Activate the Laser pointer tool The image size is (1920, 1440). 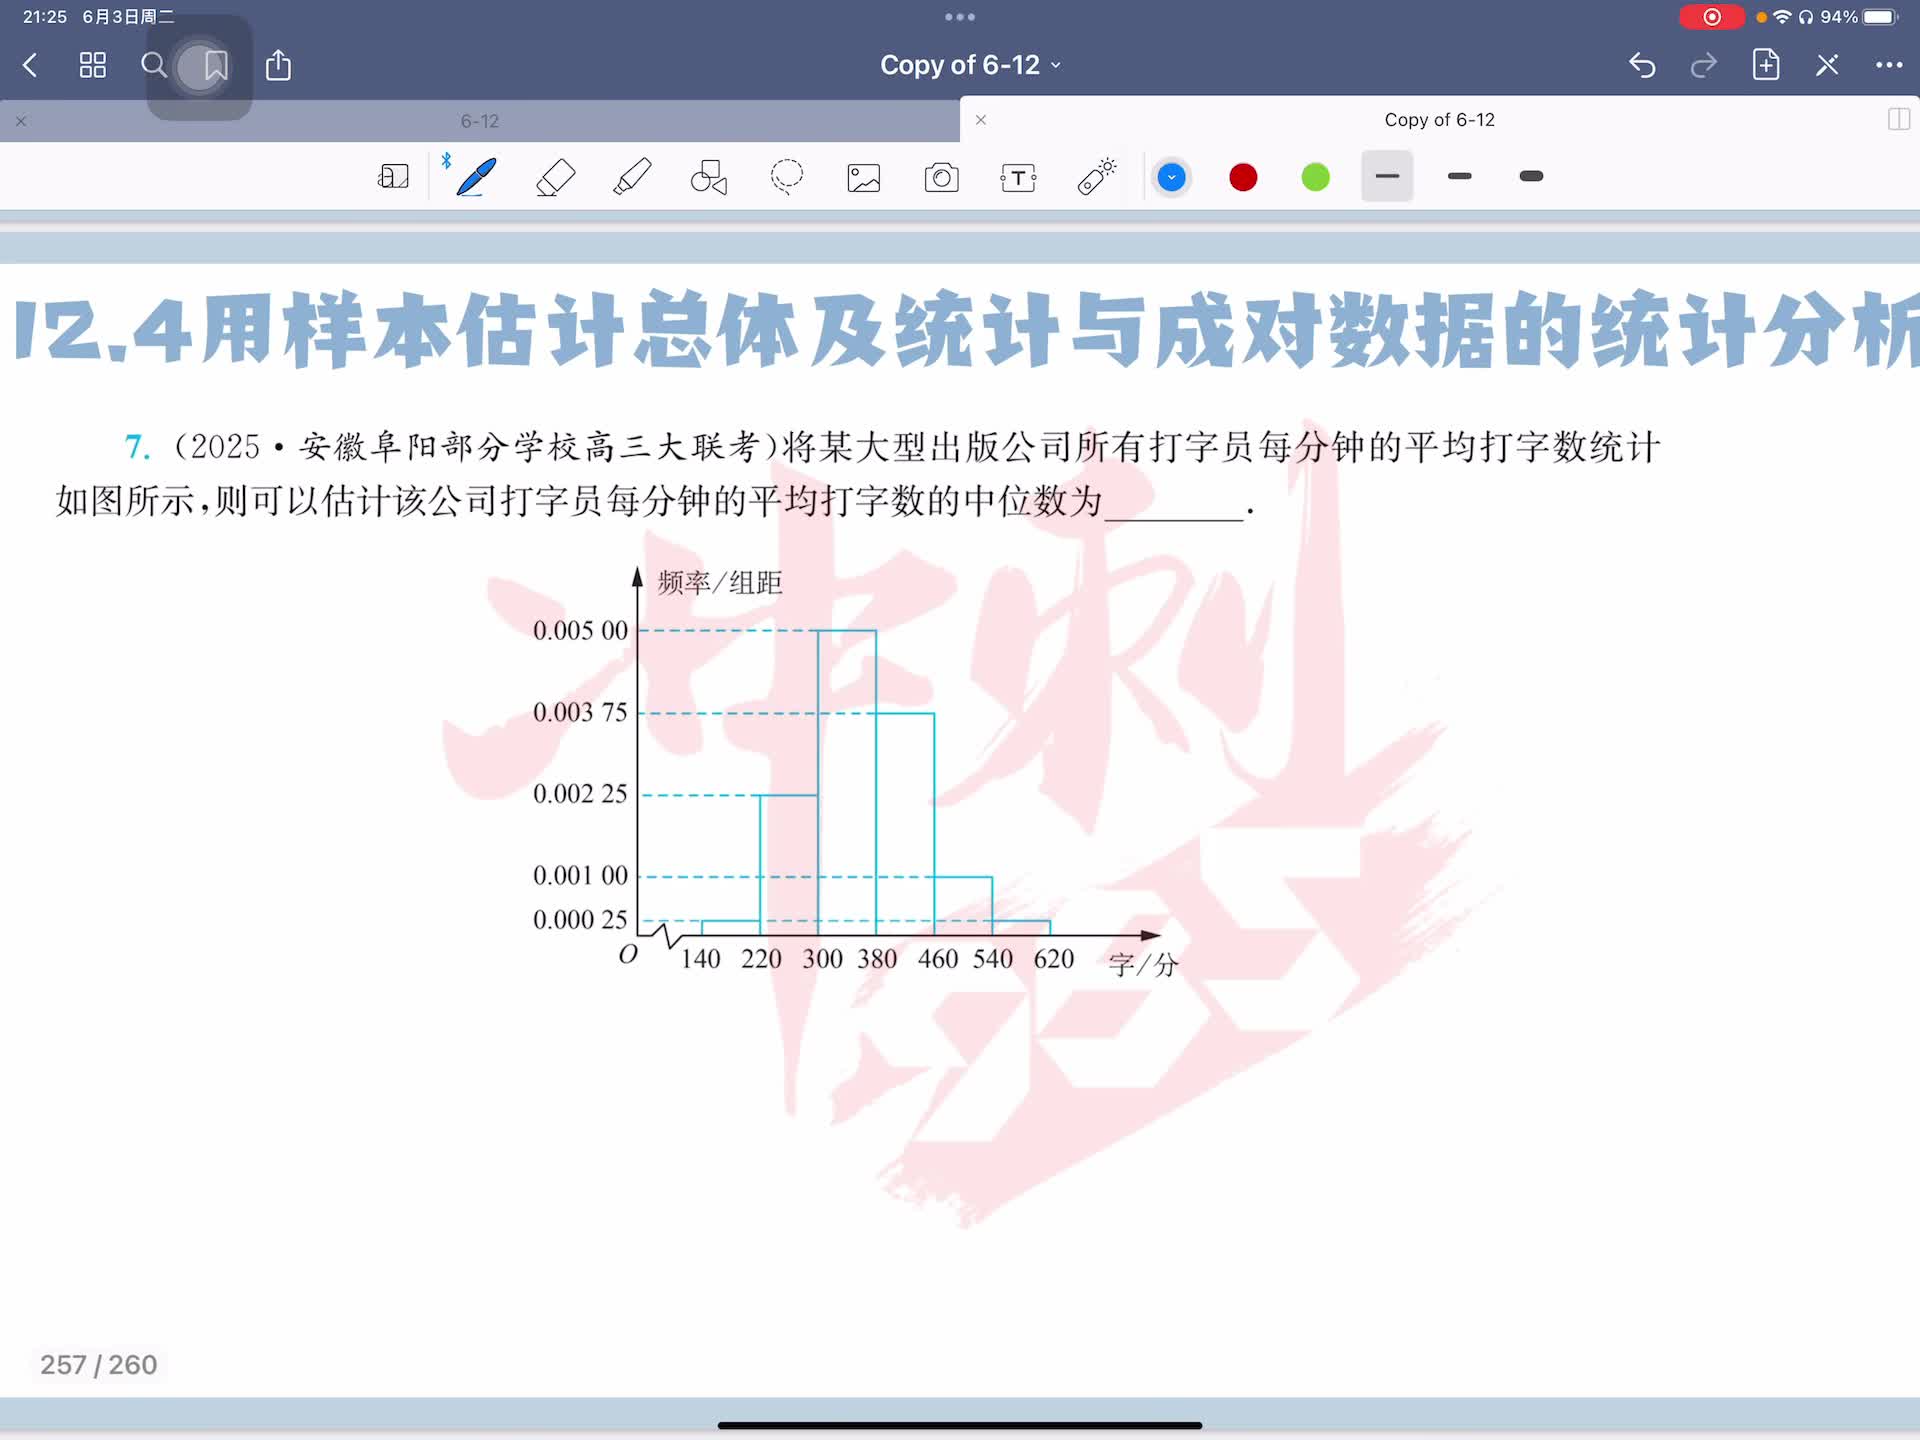[1096, 177]
